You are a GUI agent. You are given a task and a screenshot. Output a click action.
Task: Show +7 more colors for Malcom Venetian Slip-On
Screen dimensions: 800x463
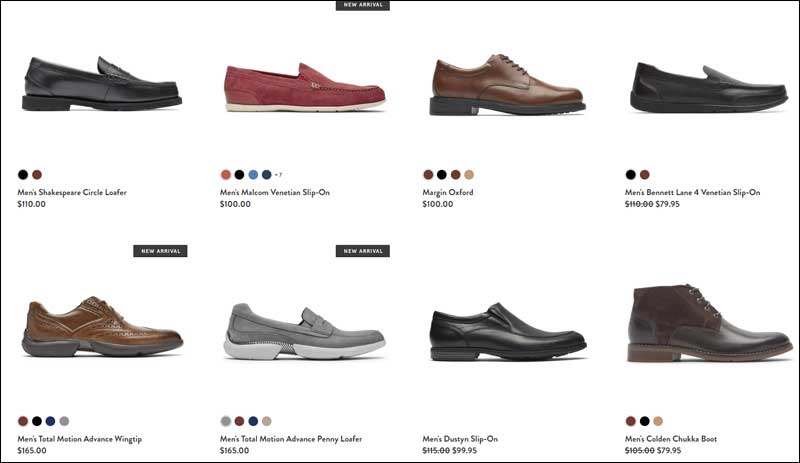point(278,175)
